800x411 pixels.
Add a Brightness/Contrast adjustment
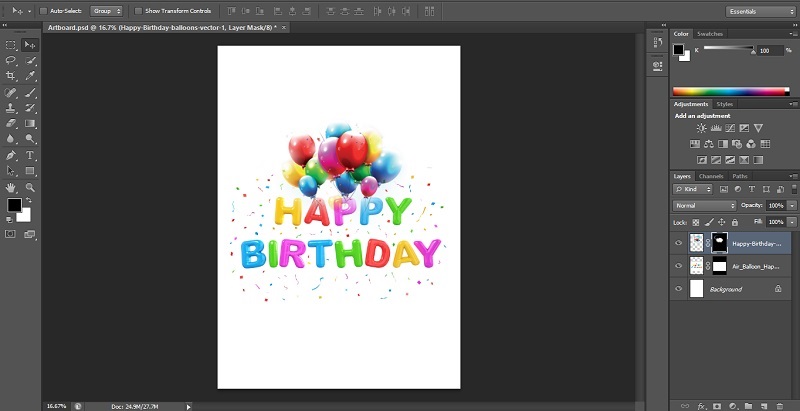(702, 128)
